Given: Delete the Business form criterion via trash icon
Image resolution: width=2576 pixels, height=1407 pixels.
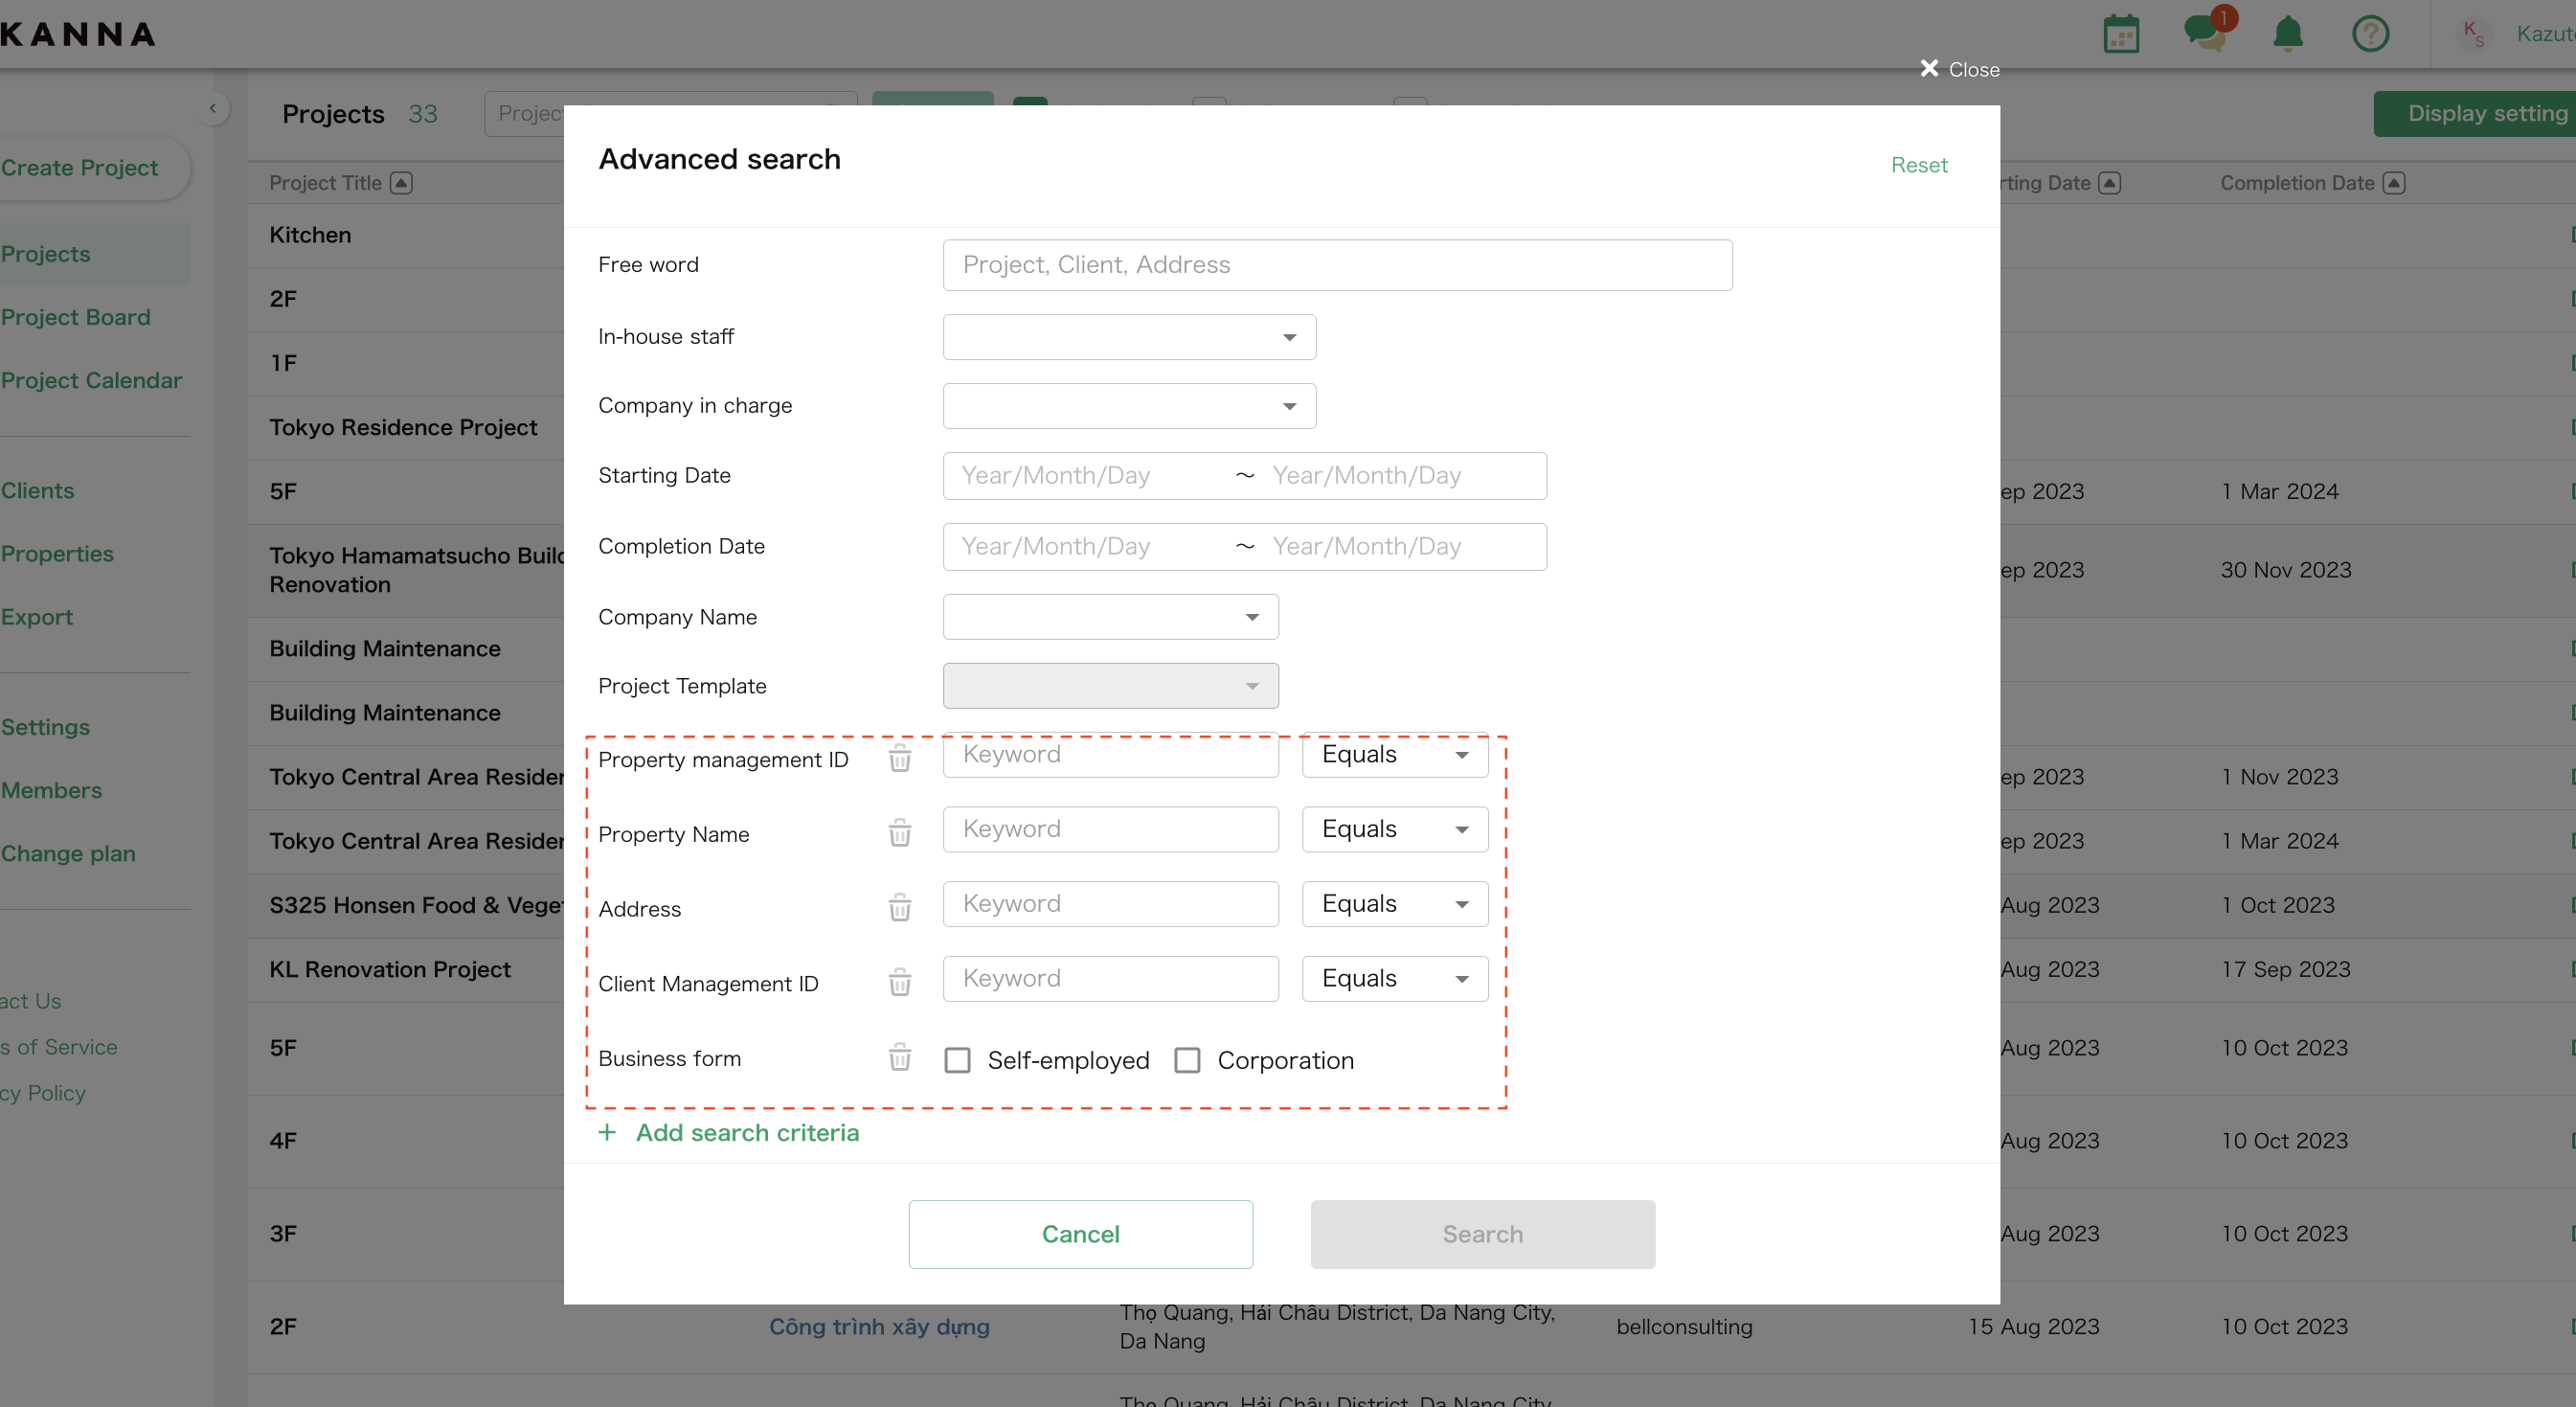Looking at the screenshot, I should (899, 1058).
